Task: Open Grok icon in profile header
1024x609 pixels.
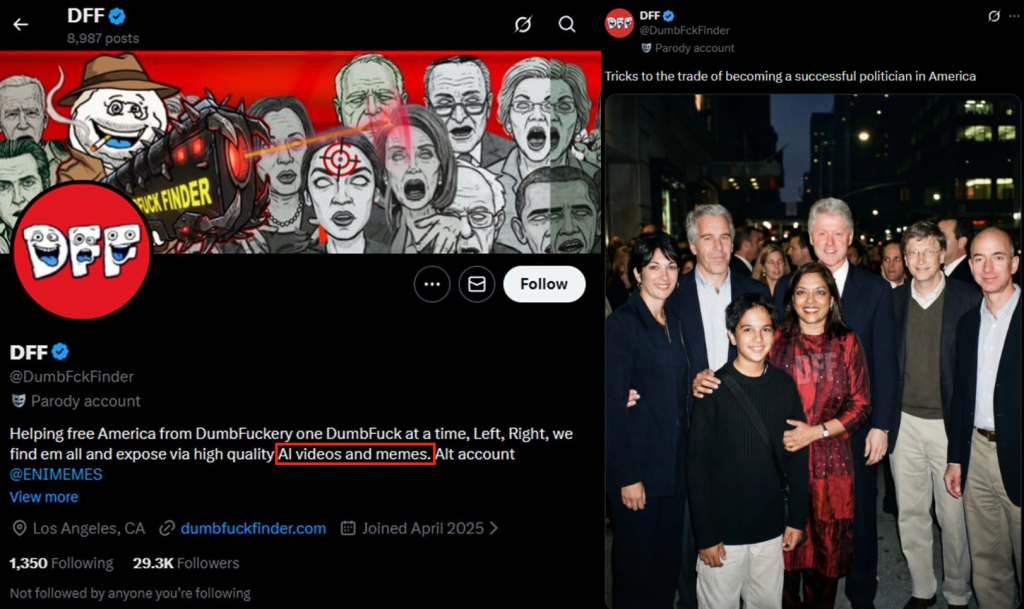Action: tap(522, 24)
